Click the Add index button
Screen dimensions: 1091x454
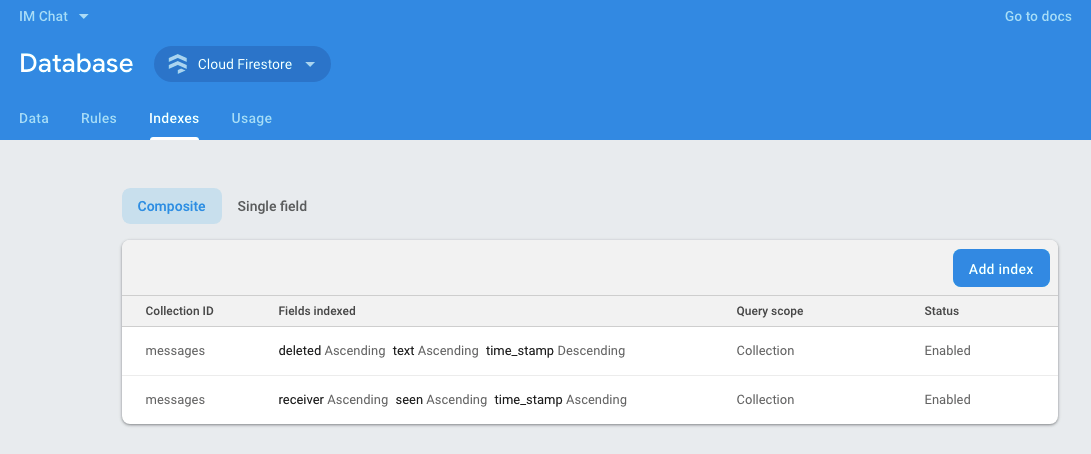tap(1001, 268)
